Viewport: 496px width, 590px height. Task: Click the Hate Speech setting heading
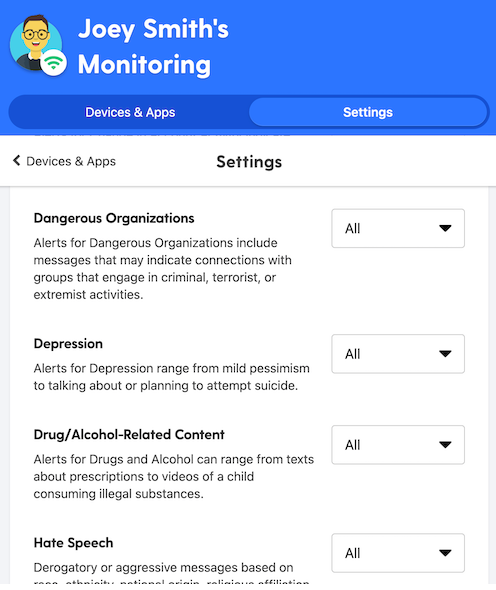(73, 543)
